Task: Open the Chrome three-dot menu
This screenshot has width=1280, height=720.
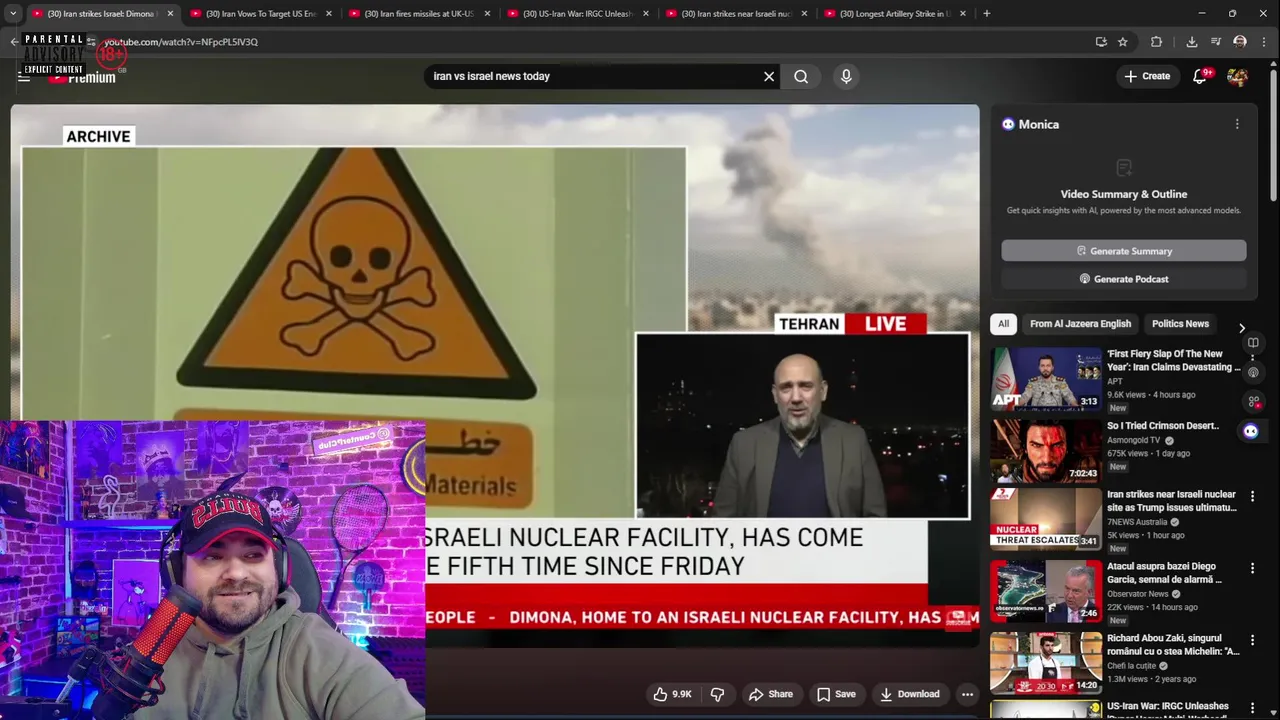Action: pos(1264,42)
